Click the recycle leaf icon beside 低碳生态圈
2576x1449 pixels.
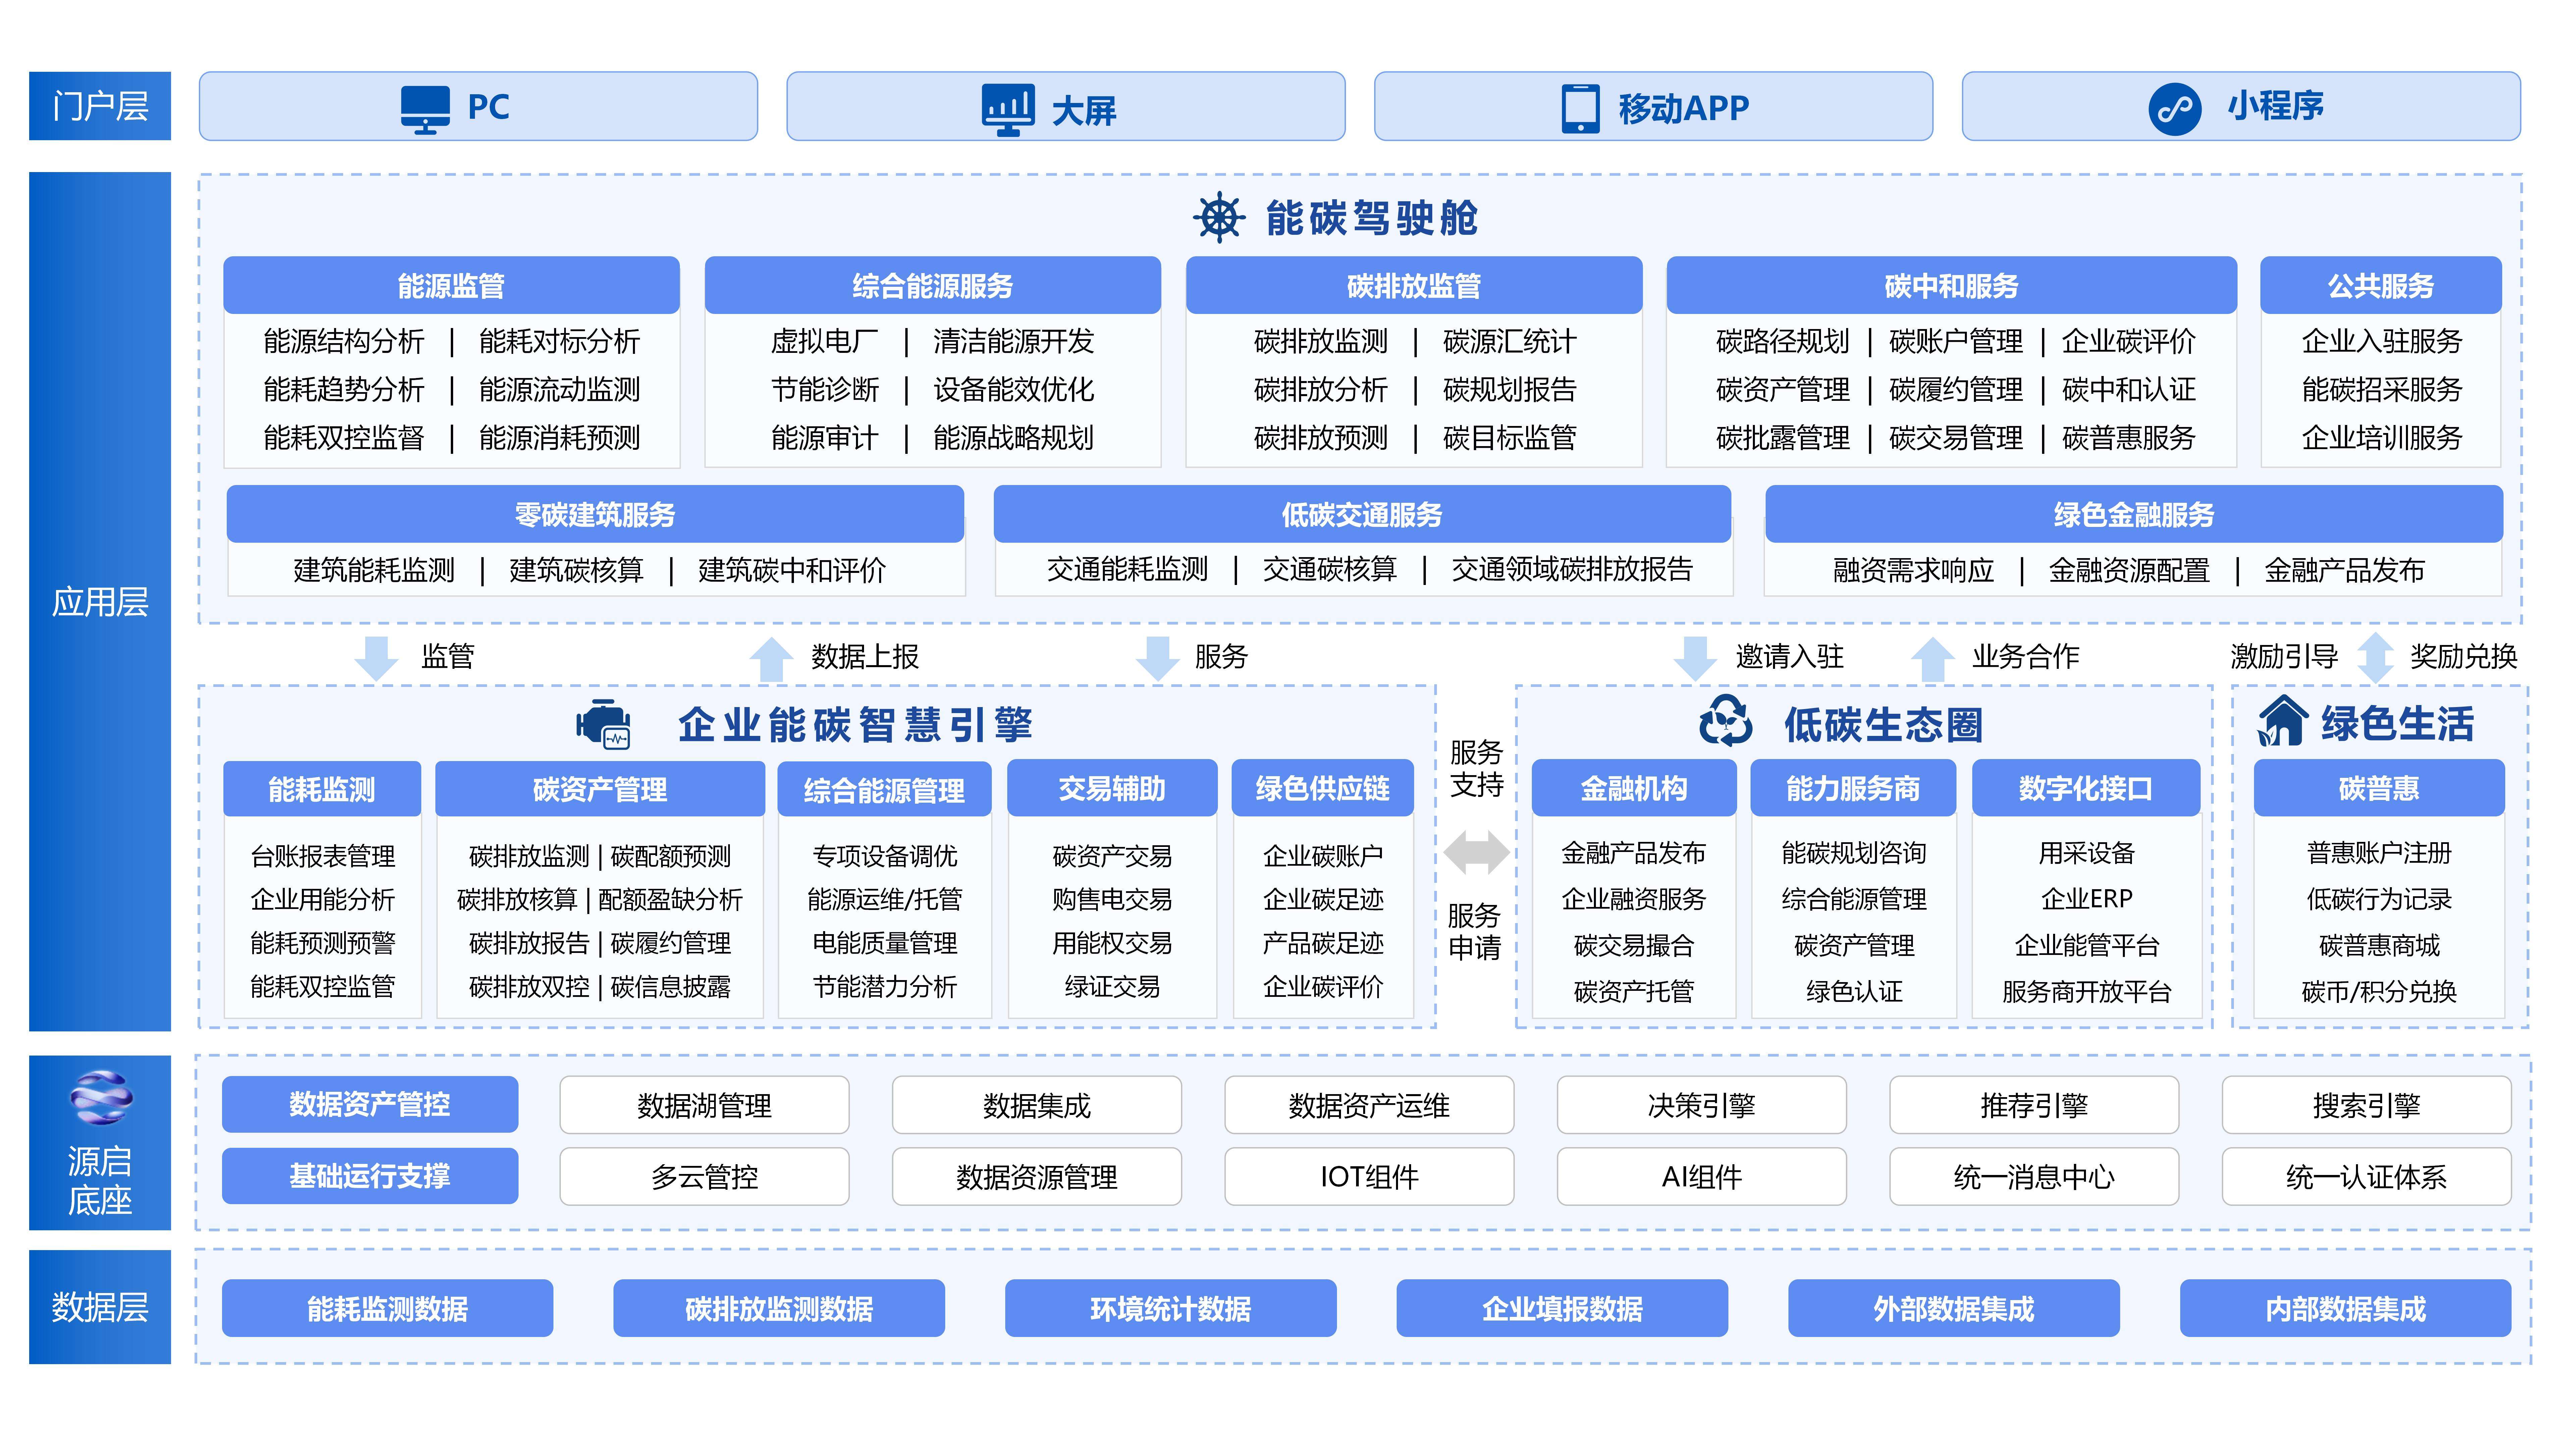pos(1726,721)
